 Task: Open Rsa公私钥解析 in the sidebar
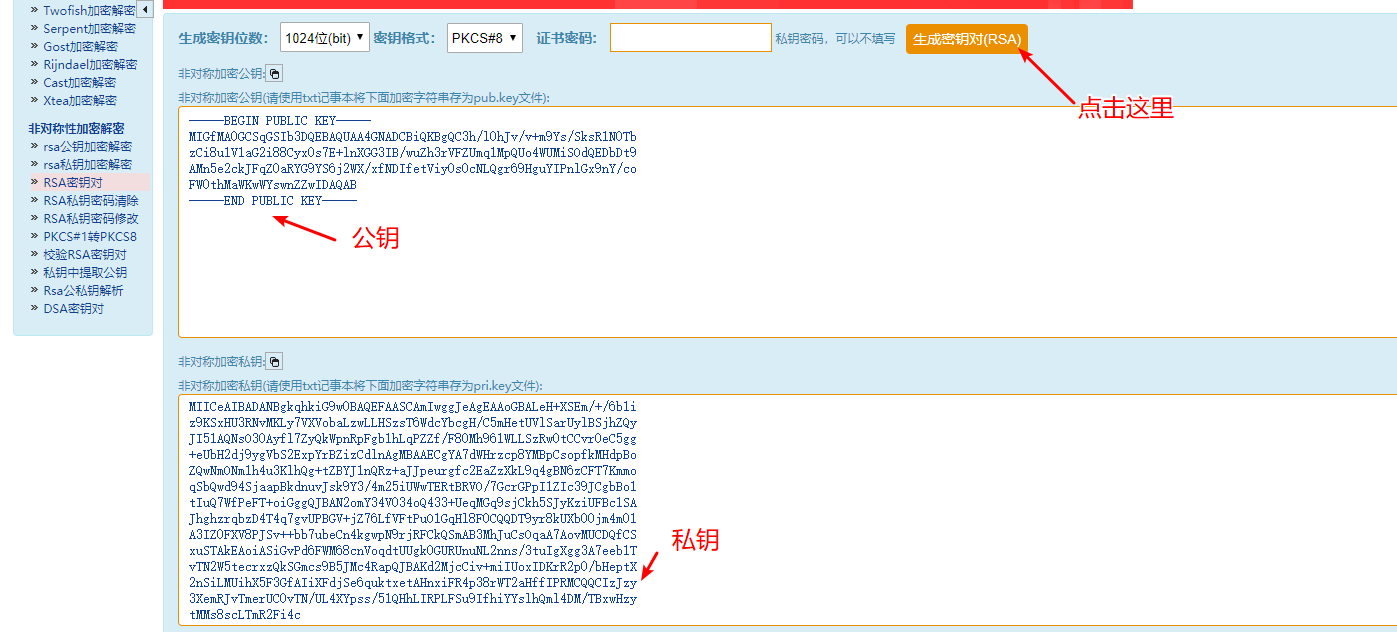pos(83,290)
